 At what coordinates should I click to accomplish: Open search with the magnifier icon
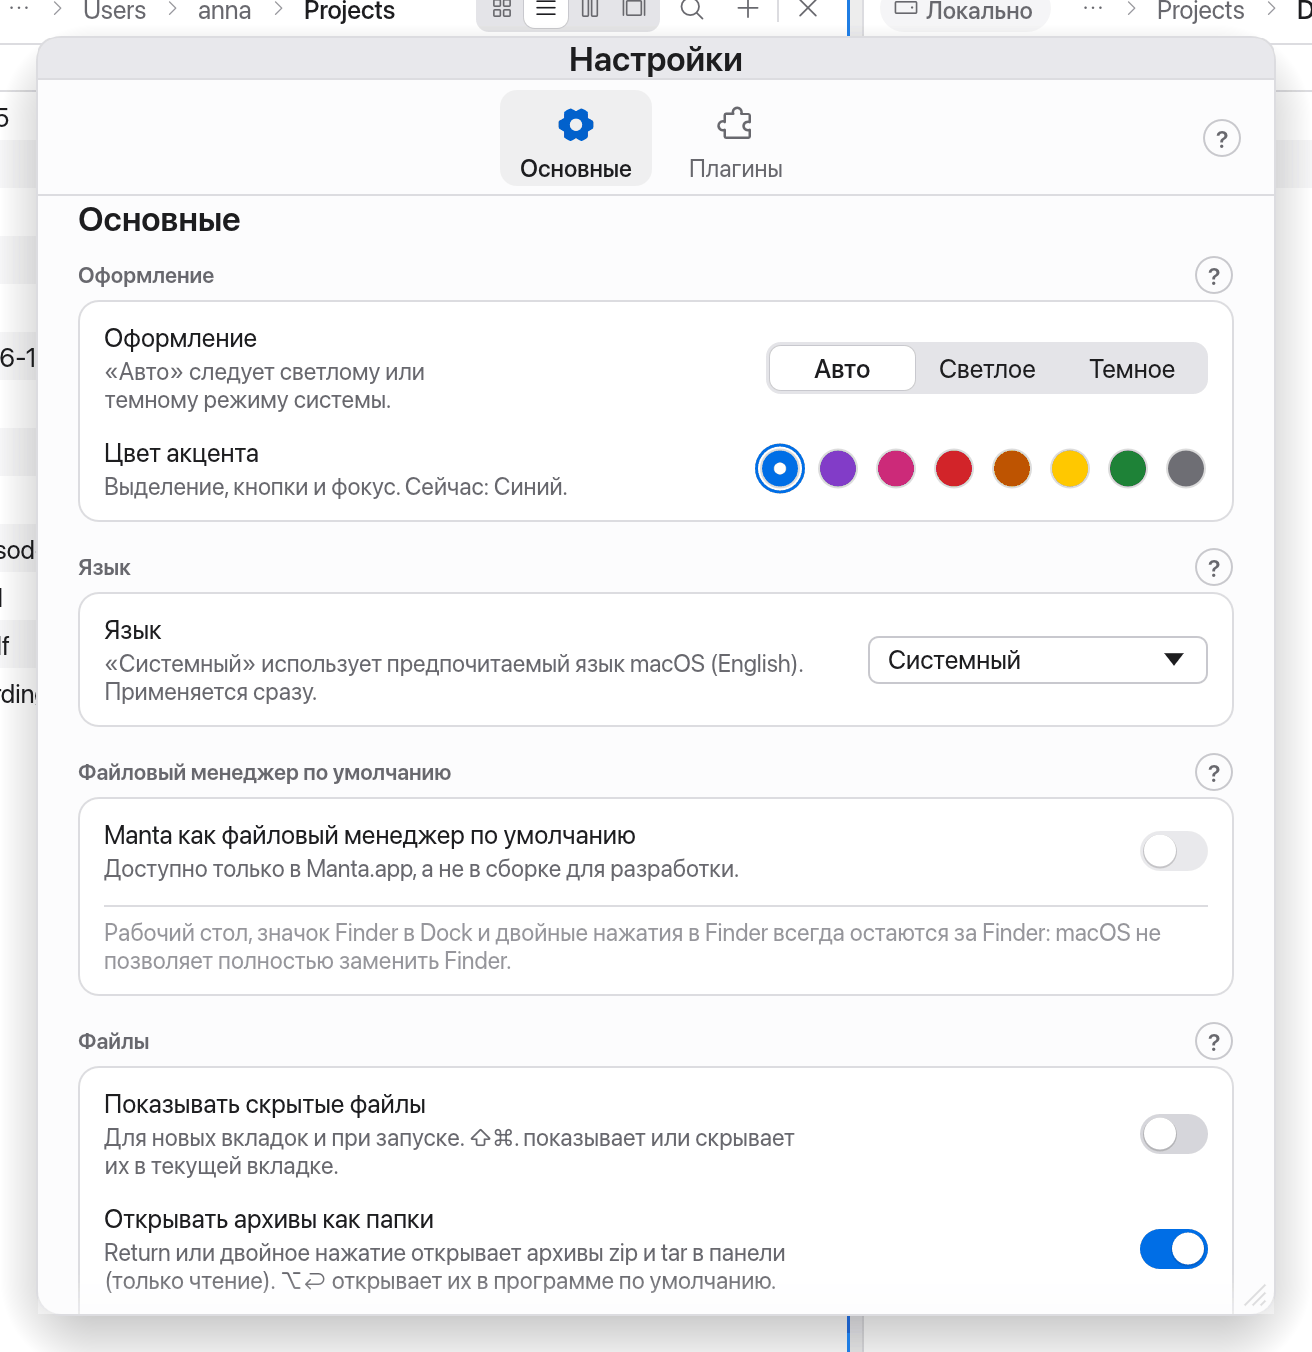coord(692,10)
